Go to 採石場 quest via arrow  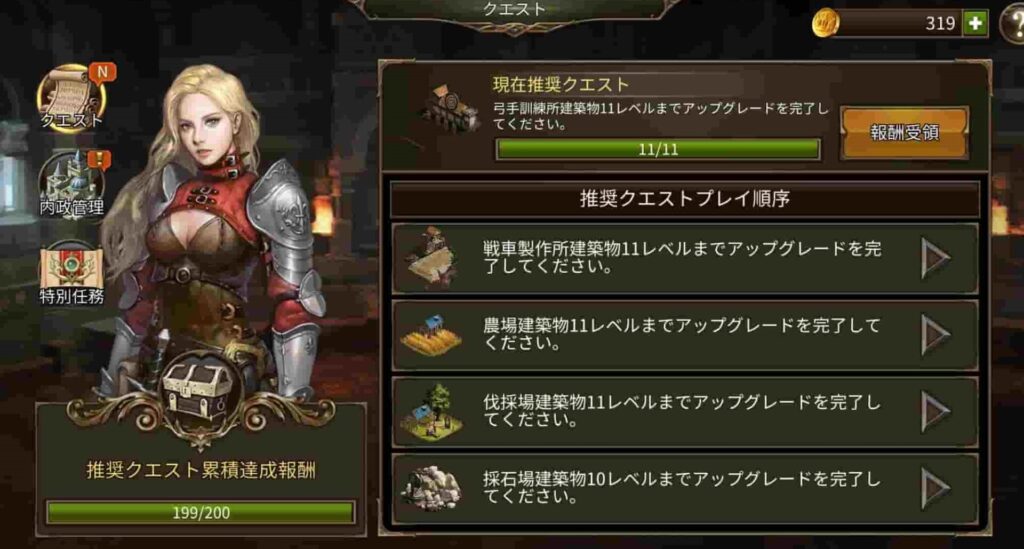pyautogui.click(x=935, y=488)
